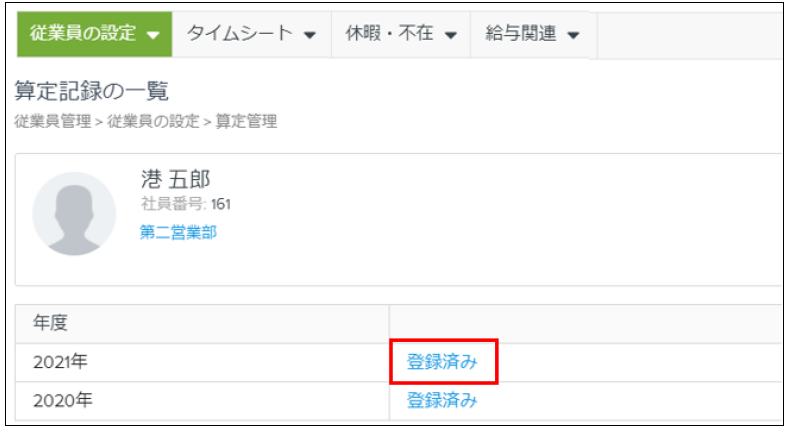Image resolution: width=788 pixels, height=432 pixels.
Task: Click the 算定記録の一覧 page heading
Action: pyautogui.click(x=91, y=91)
